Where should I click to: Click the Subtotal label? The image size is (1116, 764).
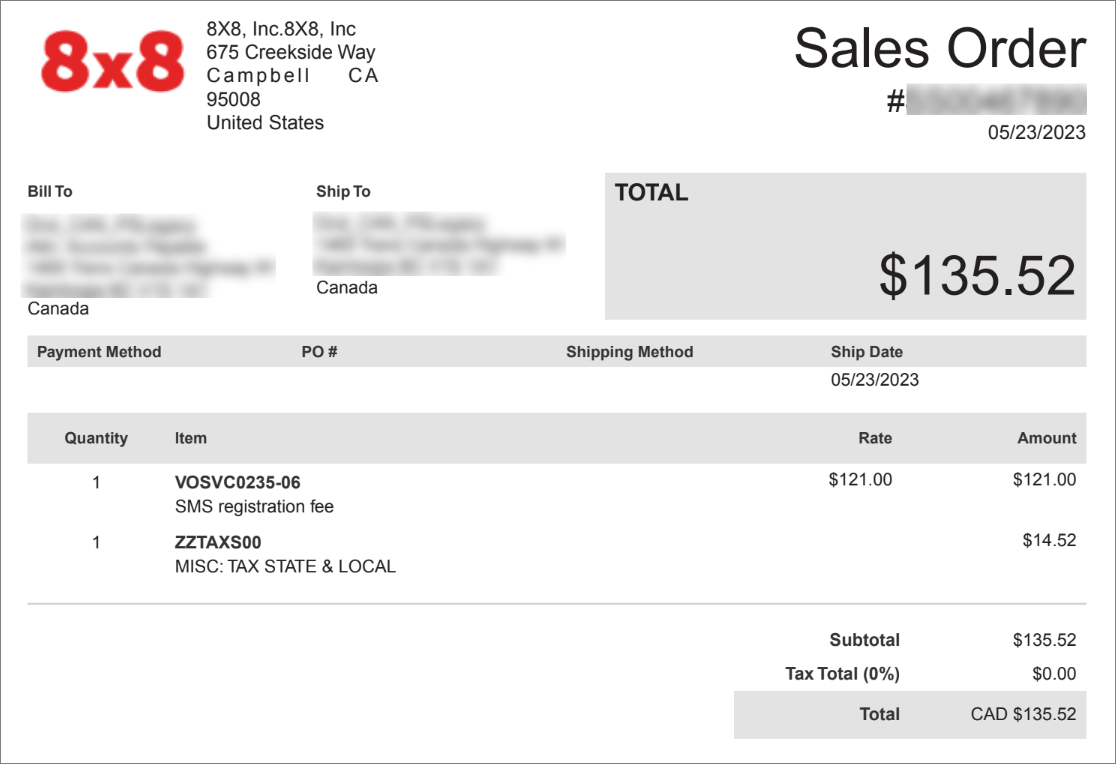click(x=865, y=640)
